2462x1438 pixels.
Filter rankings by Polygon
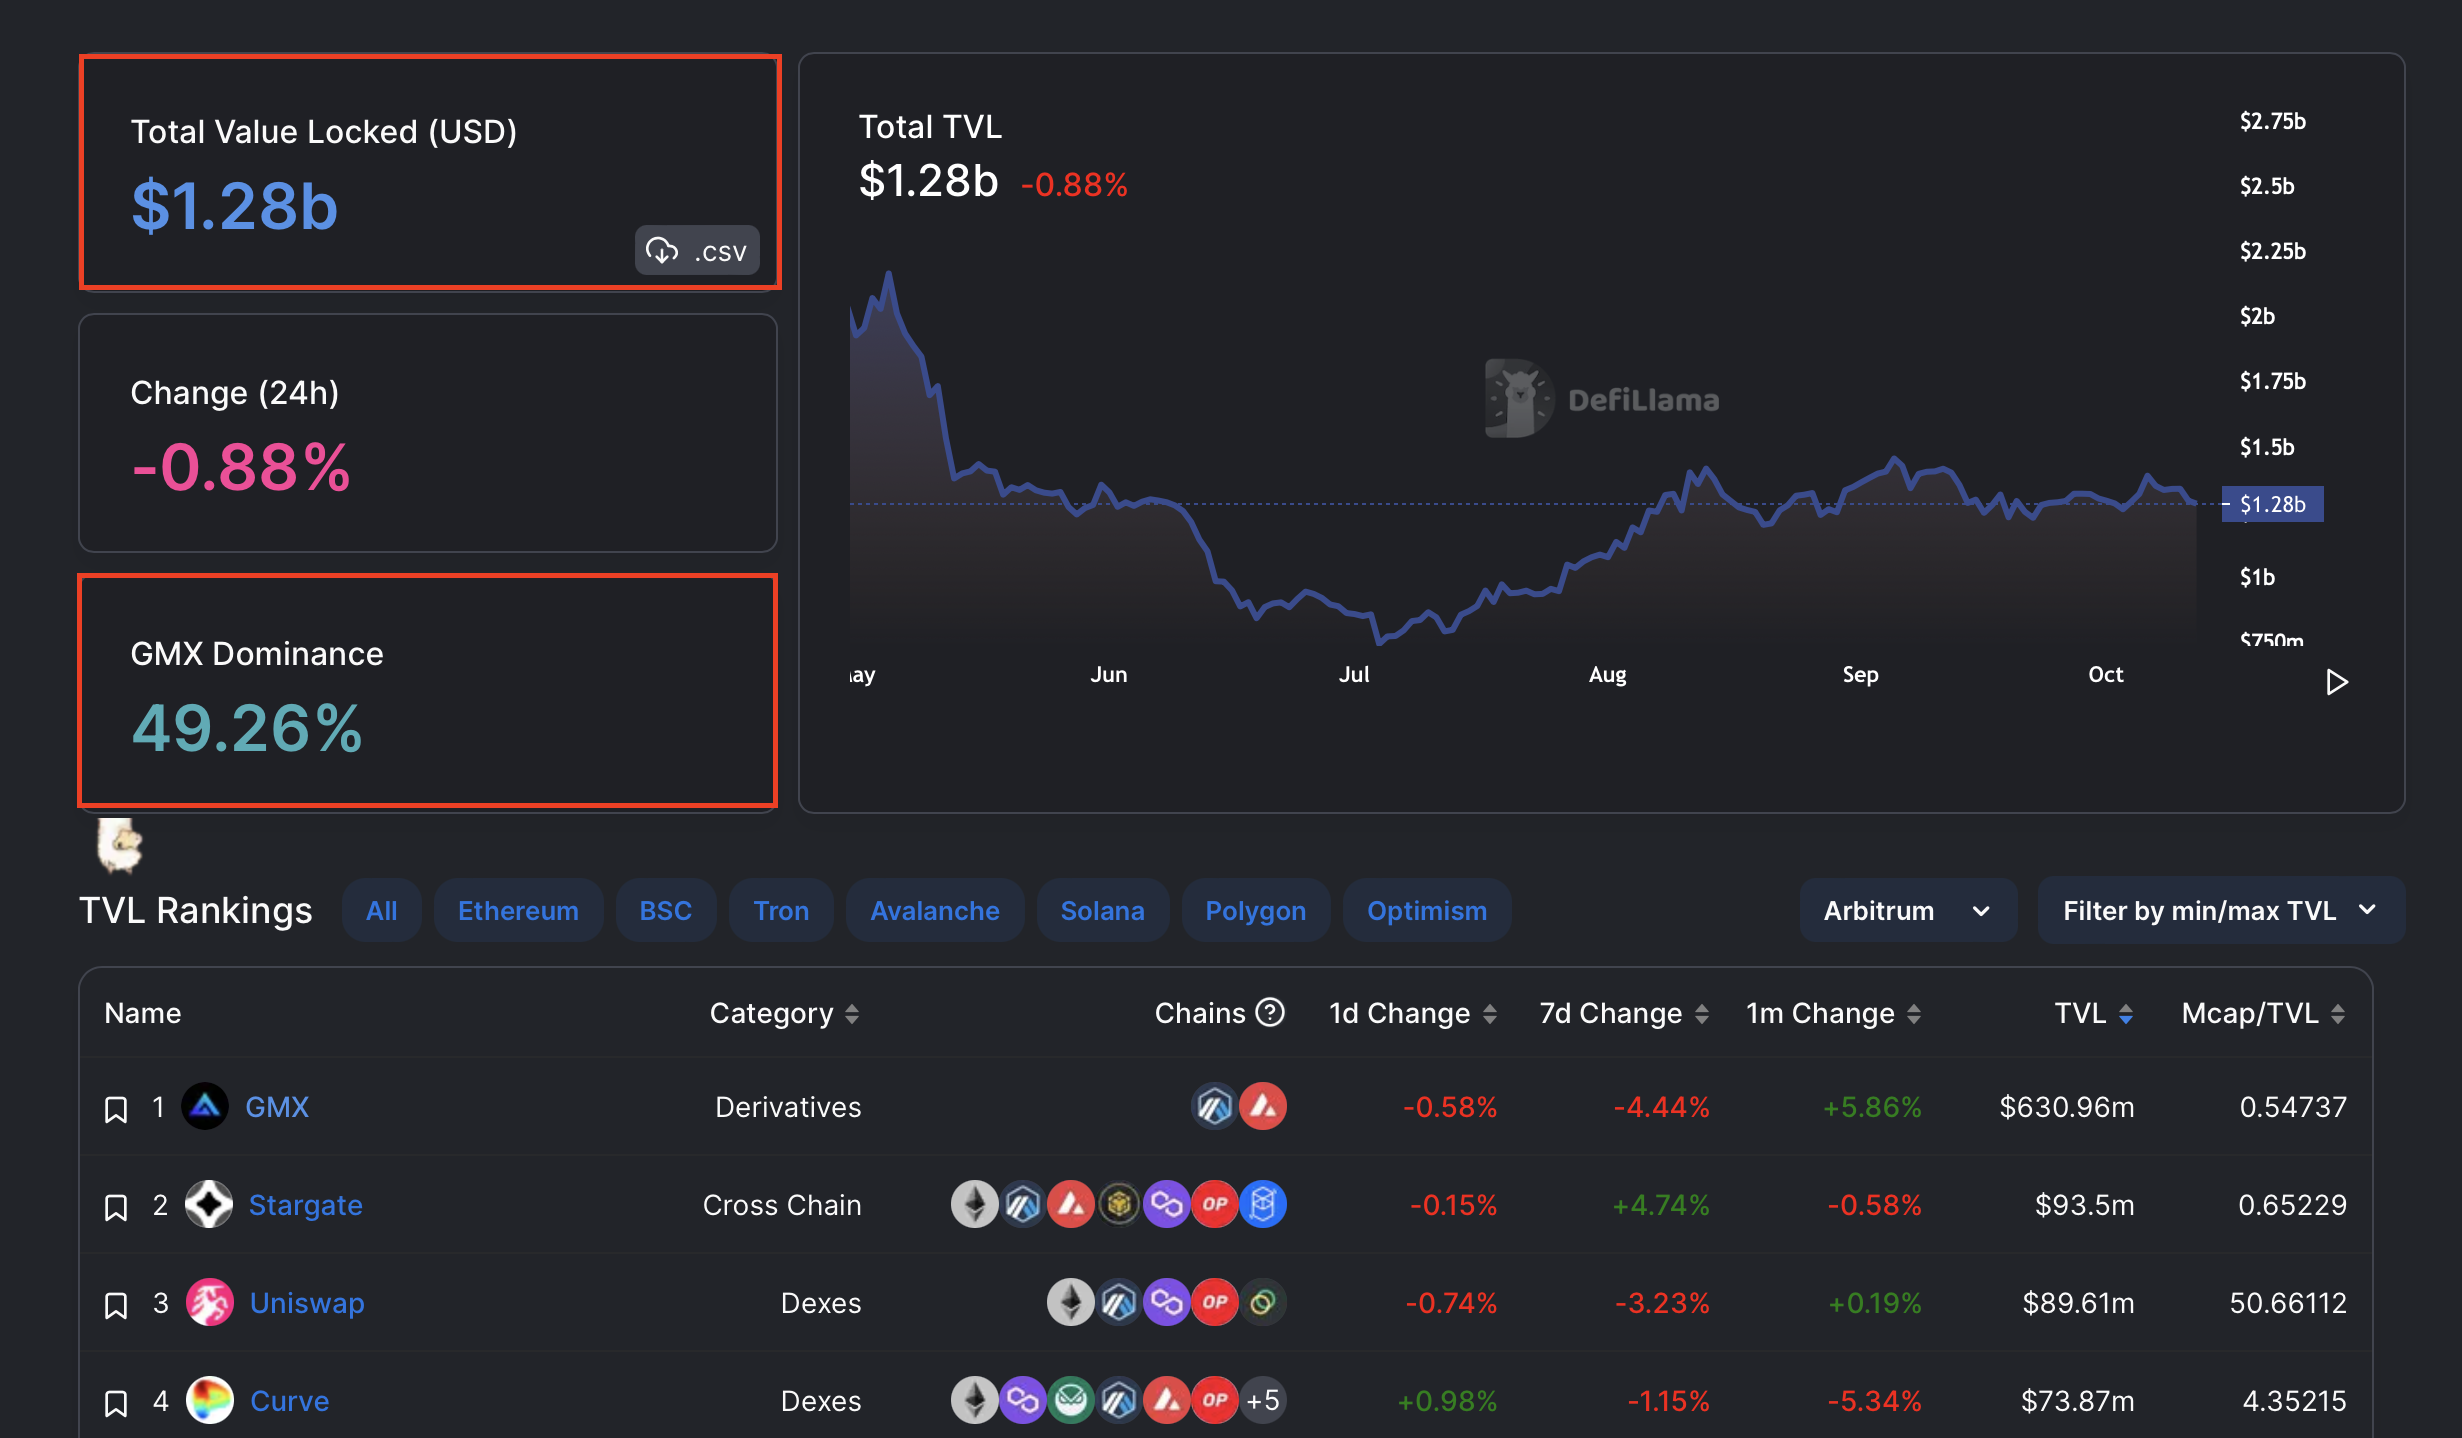[1256, 911]
